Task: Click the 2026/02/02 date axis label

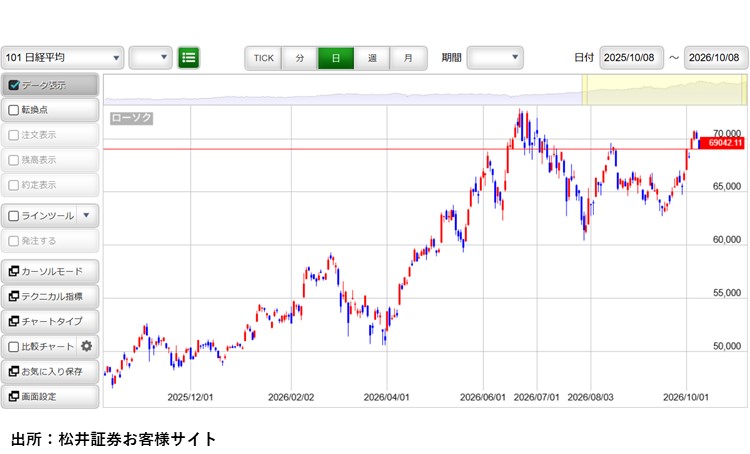Action: click(x=291, y=397)
